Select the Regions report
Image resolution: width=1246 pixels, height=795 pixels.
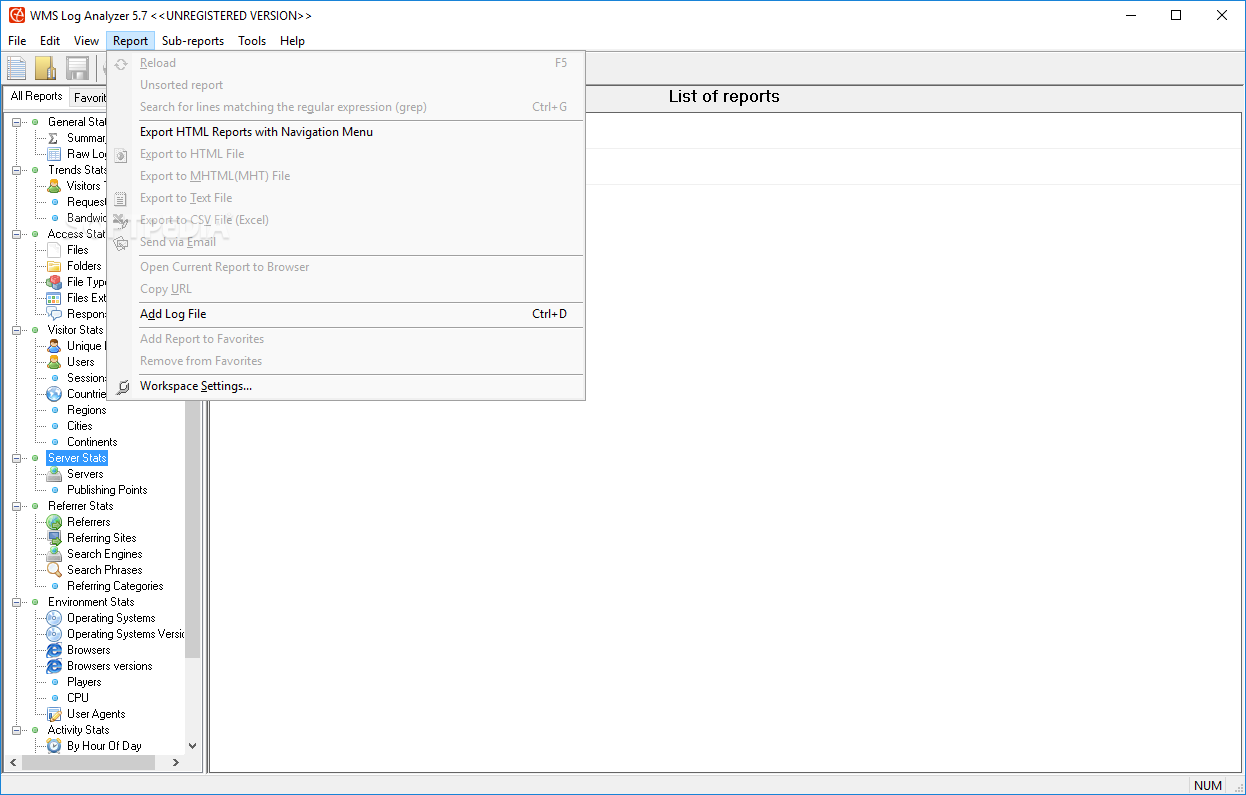[86, 410]
